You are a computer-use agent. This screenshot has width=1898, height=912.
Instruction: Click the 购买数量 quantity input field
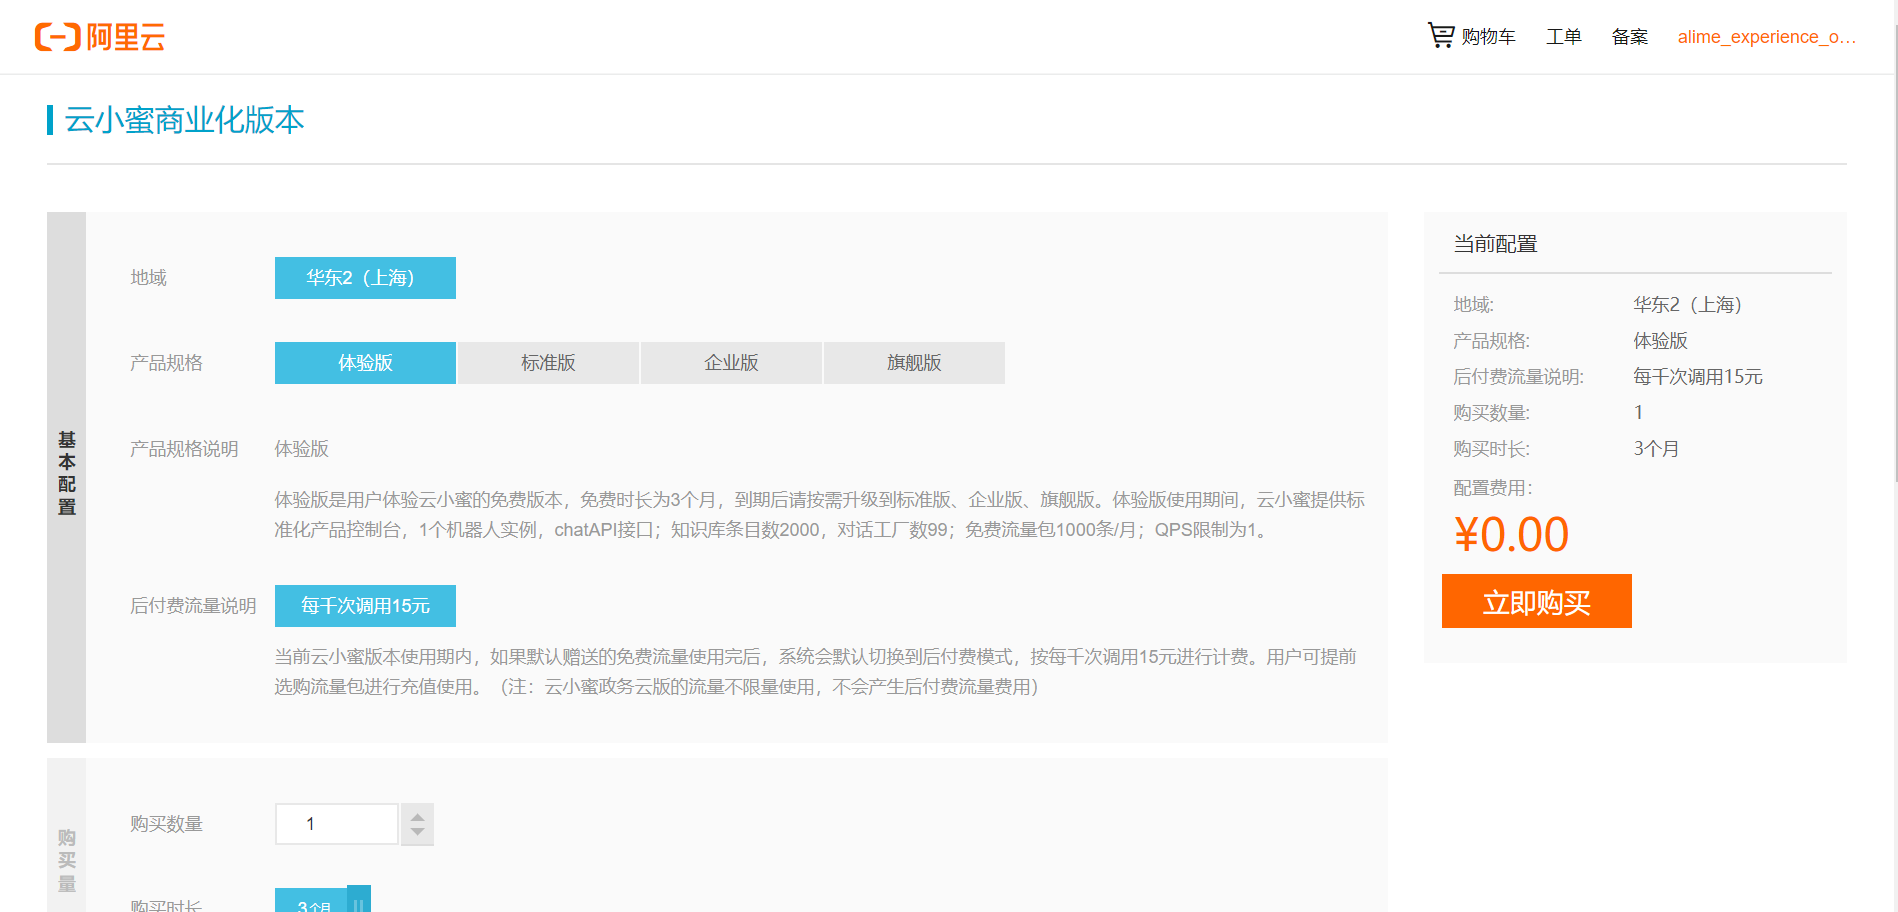pyautogui.click(x=337, y=824)
